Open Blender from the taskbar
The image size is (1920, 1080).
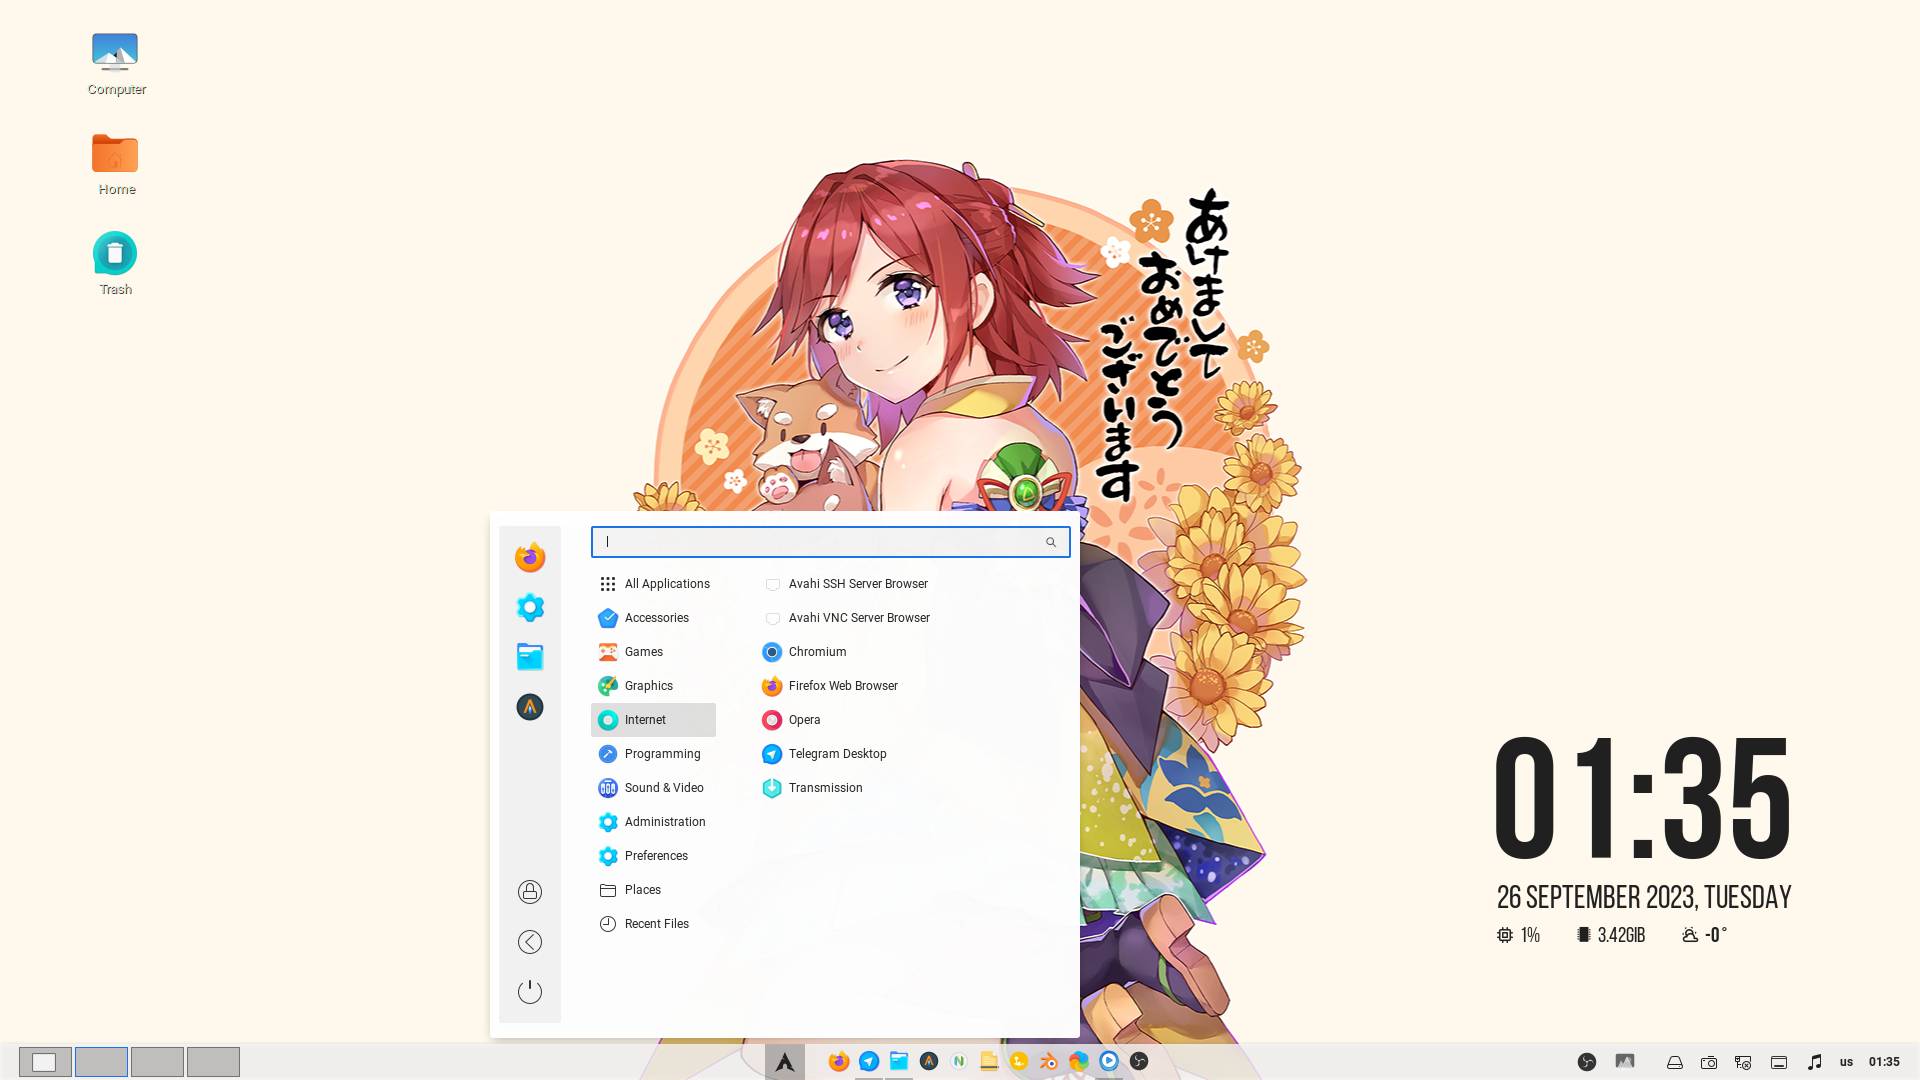[x=1049, y=1061]
